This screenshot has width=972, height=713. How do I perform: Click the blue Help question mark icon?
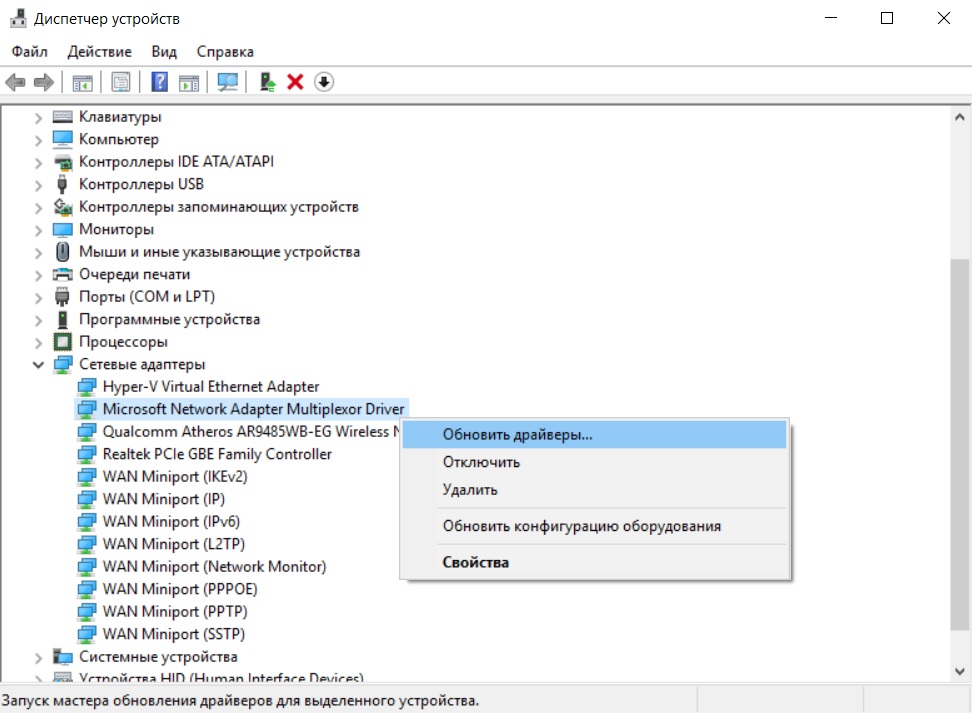[x=159, y=82]
